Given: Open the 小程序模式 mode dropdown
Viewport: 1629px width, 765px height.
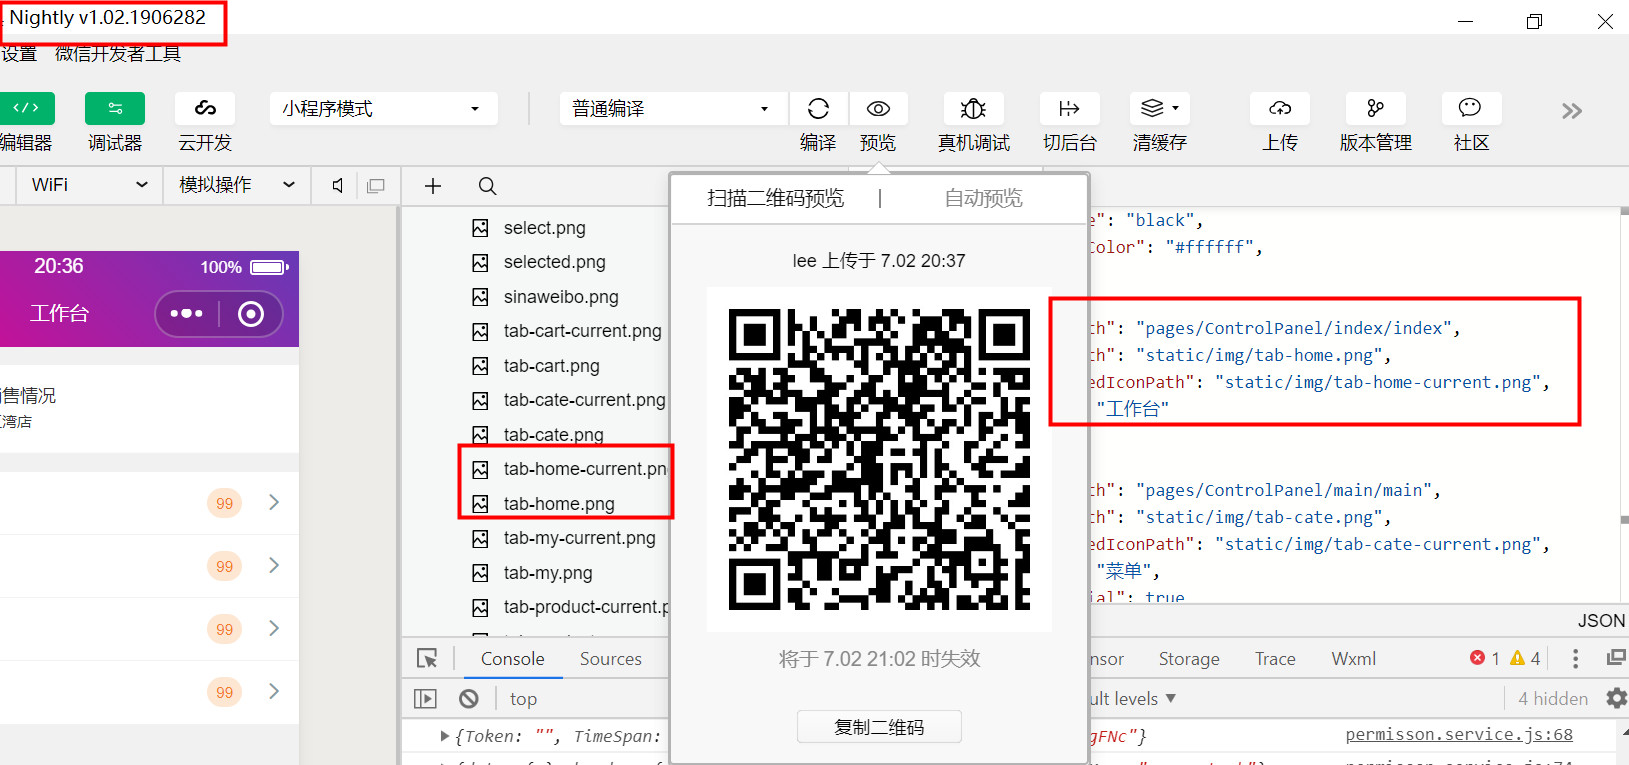Looking at the screenshot, I should pyautogui.click(x=383, y=108).
